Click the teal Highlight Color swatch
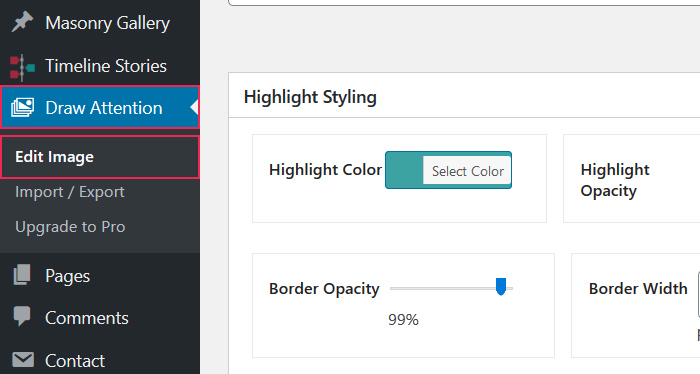Screen dimensions: 700x374 [404, 170]
